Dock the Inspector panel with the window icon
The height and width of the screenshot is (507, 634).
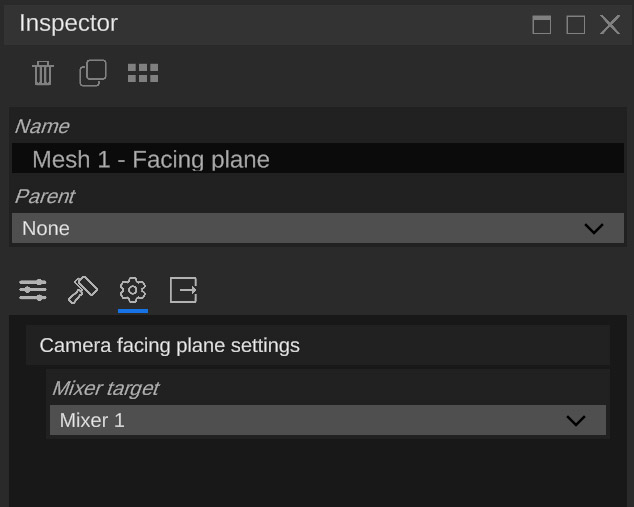(542, 25)
